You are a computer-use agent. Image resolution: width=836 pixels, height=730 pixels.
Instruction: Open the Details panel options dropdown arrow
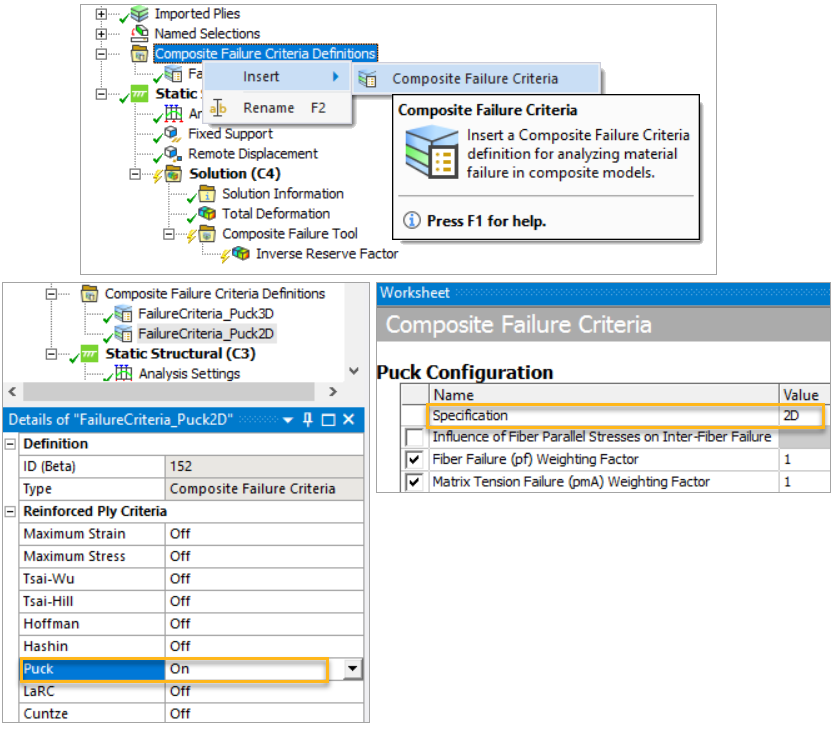288,420
